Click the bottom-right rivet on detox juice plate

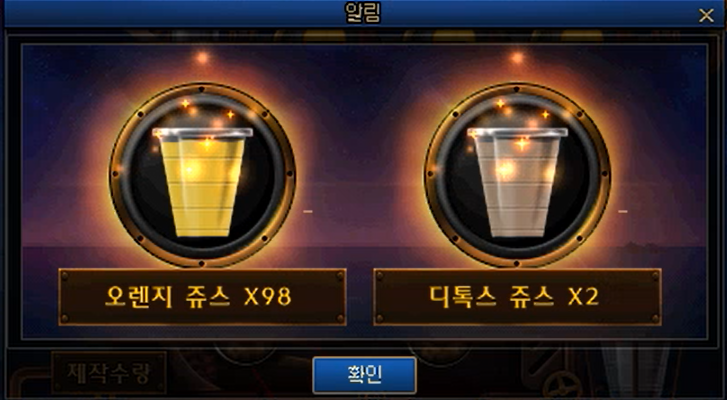coord(655,318)
